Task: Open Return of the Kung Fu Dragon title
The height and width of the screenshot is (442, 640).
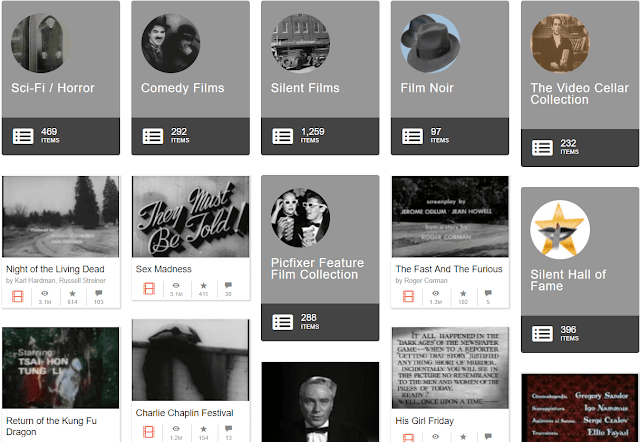Action: pos(51,426)
